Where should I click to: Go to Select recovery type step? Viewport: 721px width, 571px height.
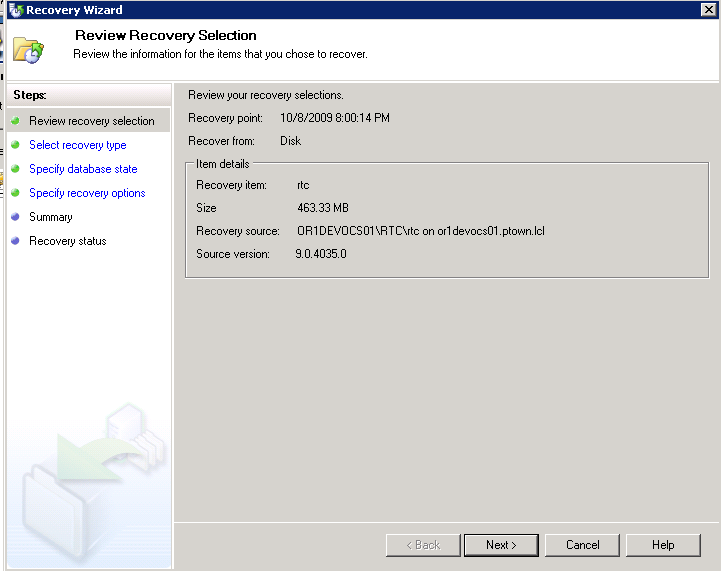(x=78, y=145)
